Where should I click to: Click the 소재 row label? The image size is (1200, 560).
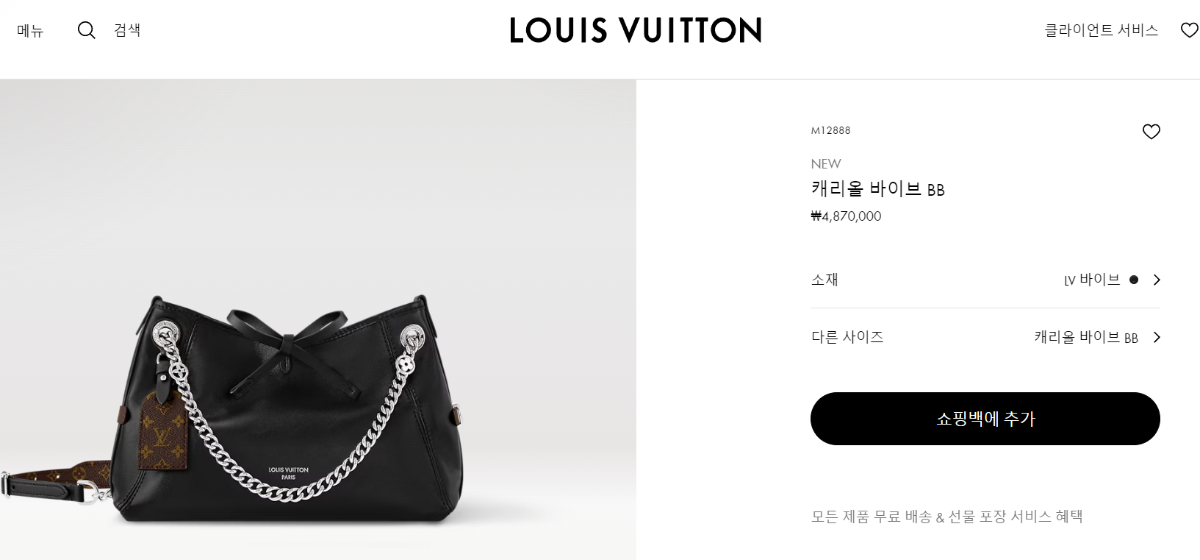(x=824, y=280)
